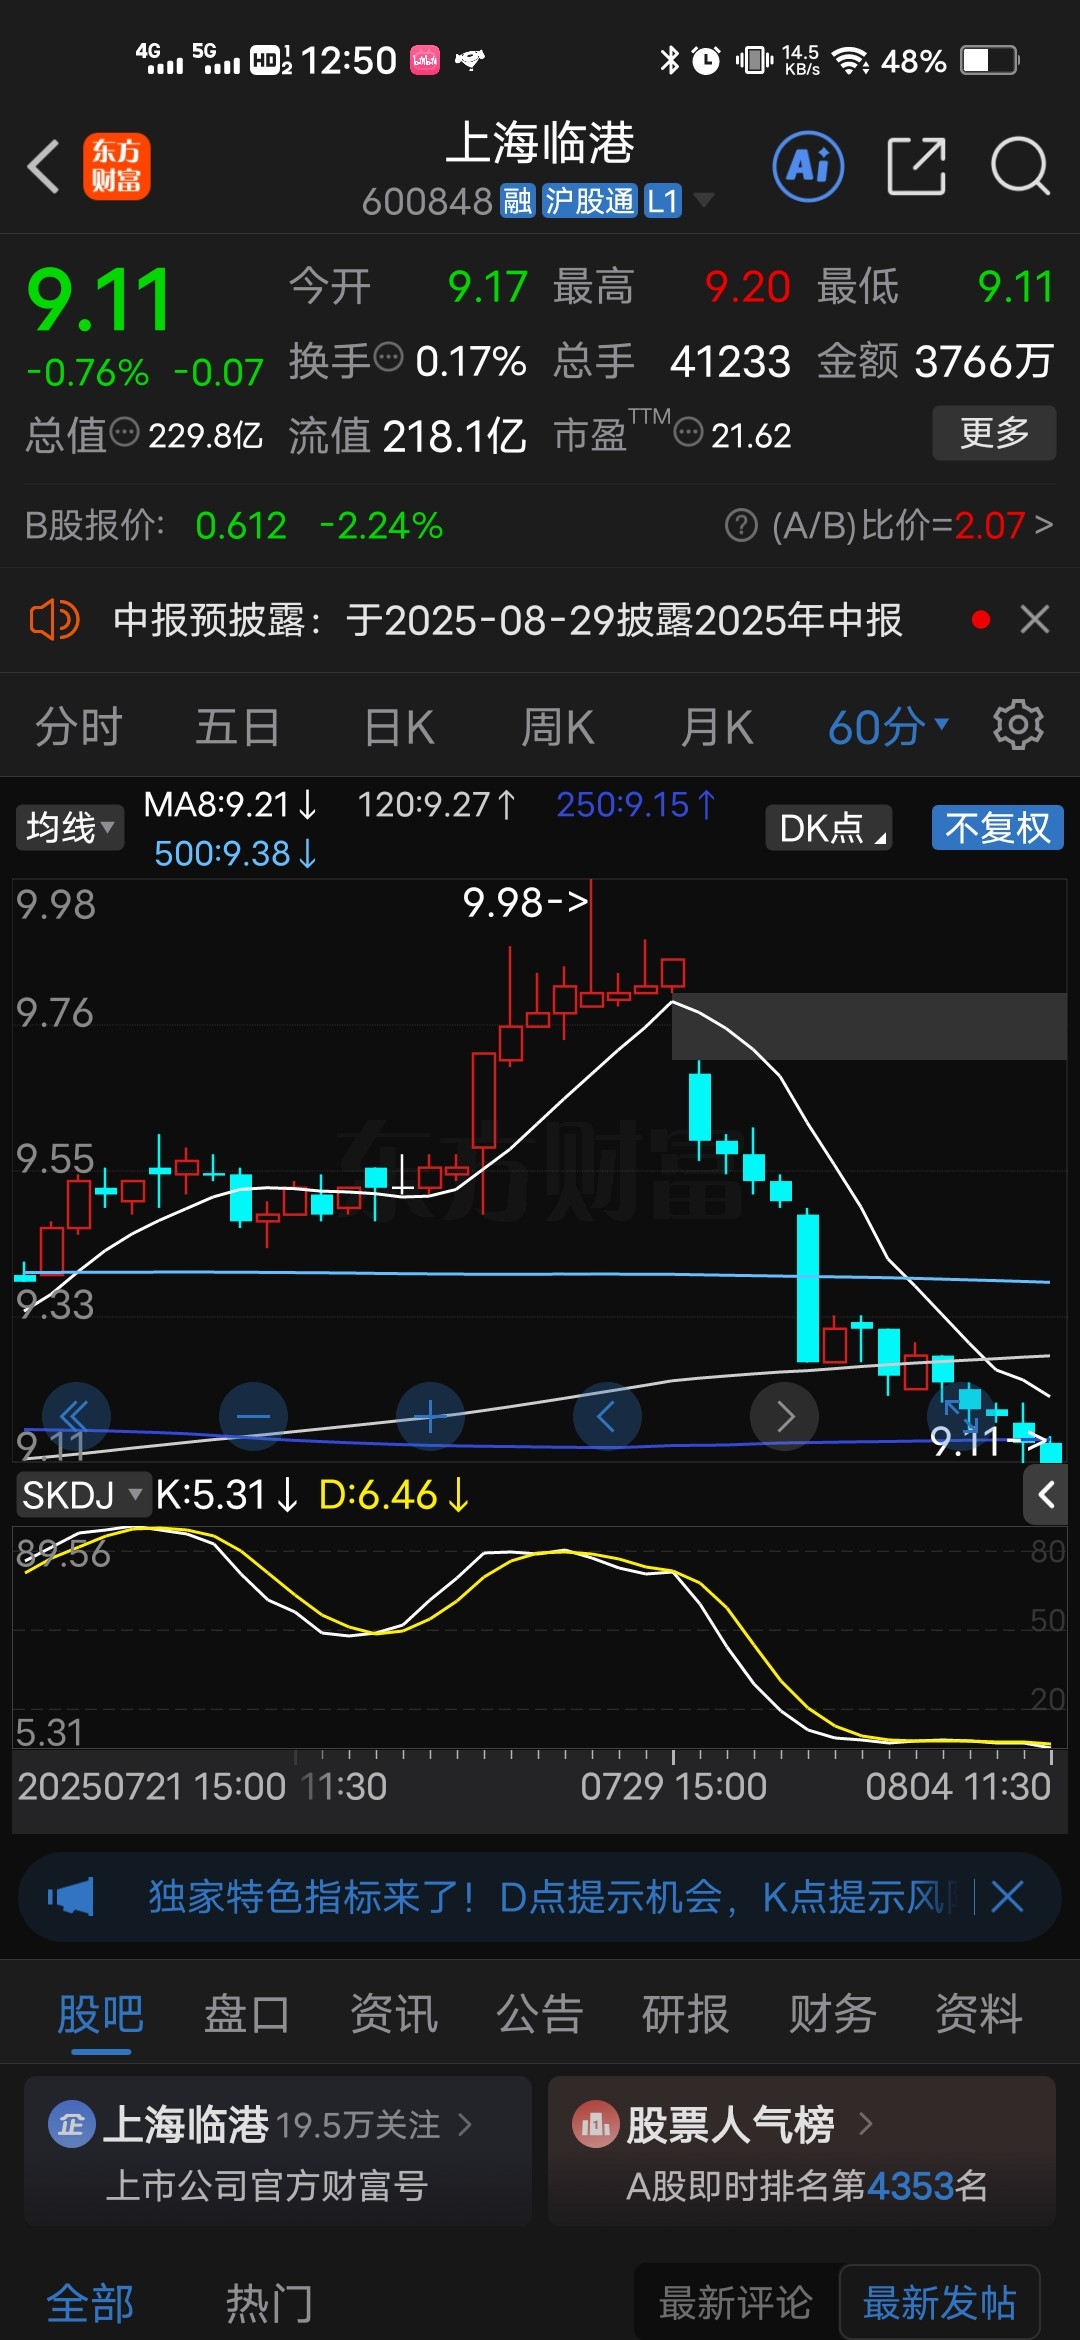Image resolution: width=1080 pixels, height=2340 pixels.
Task: Open 上海临港 官方财富号 chevron
Action: pyautogui.click(x=465, y=2124)
